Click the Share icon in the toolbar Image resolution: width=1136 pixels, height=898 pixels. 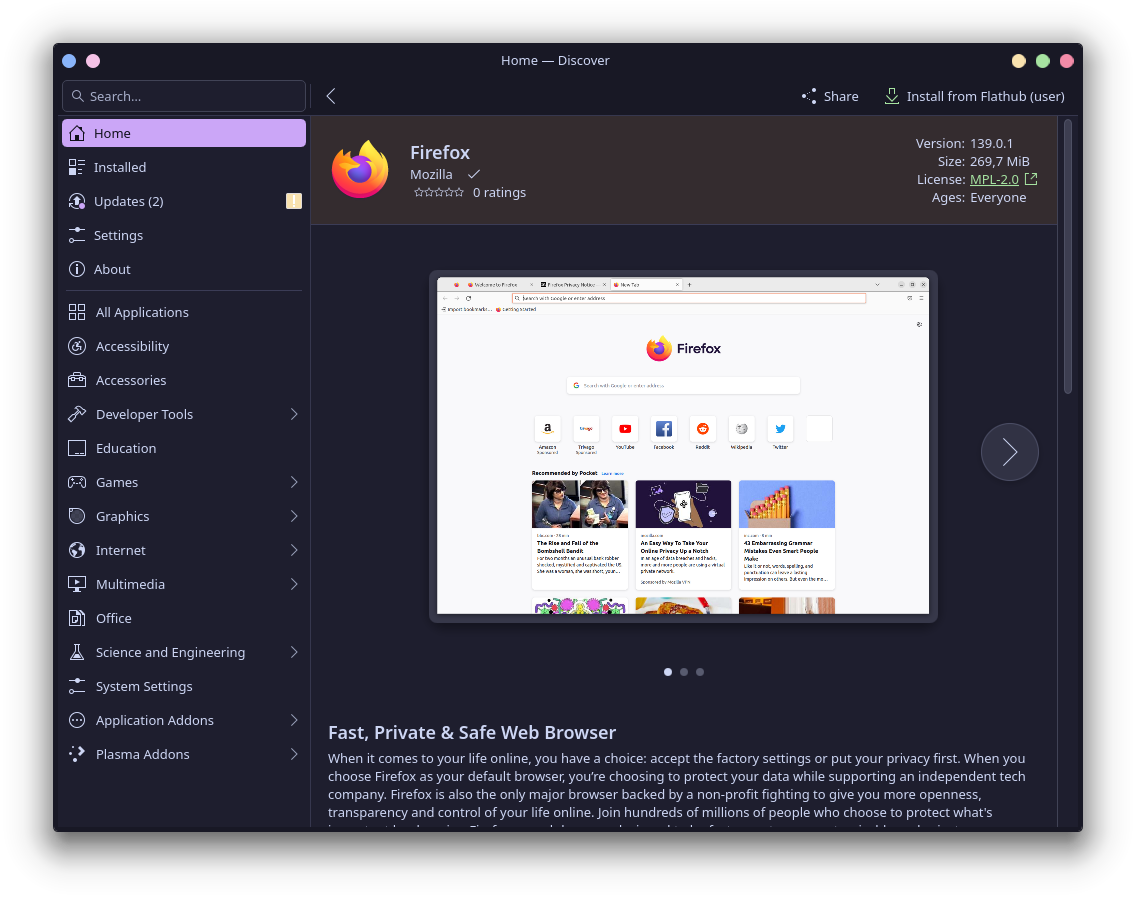808,96
